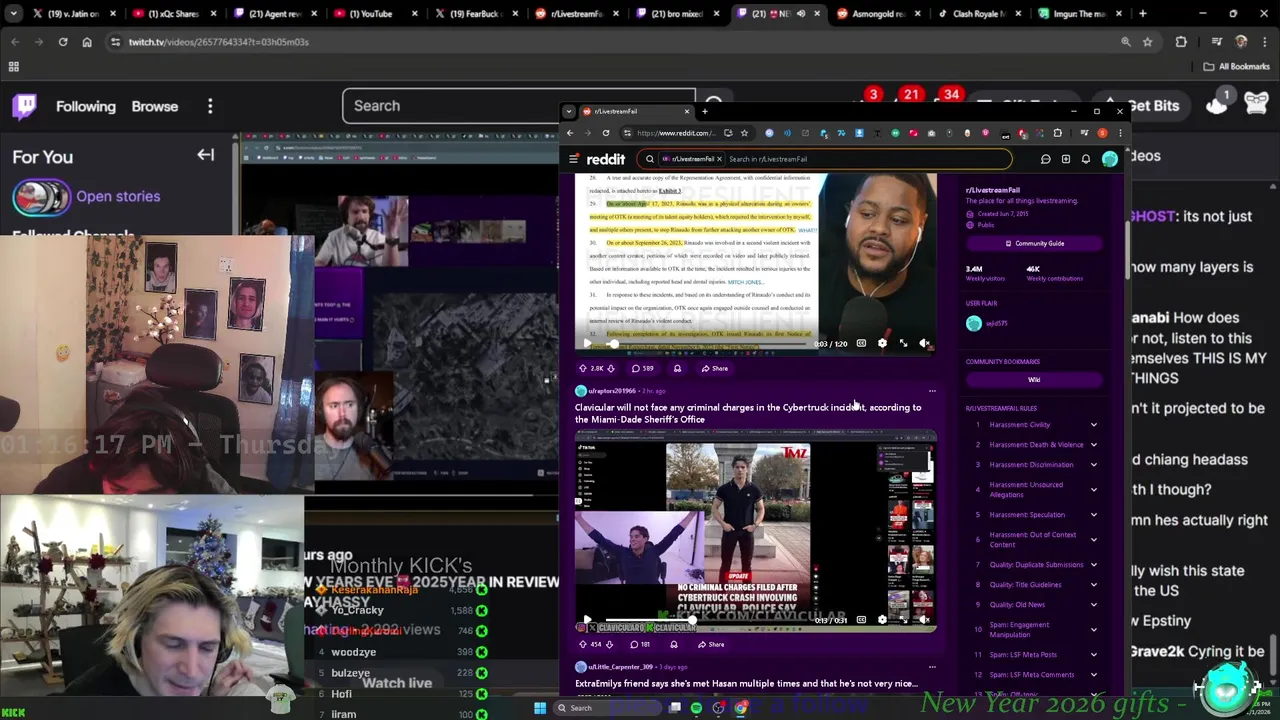Open the Reddit hamburger menu
The image size is (1280, 720).
573,159
